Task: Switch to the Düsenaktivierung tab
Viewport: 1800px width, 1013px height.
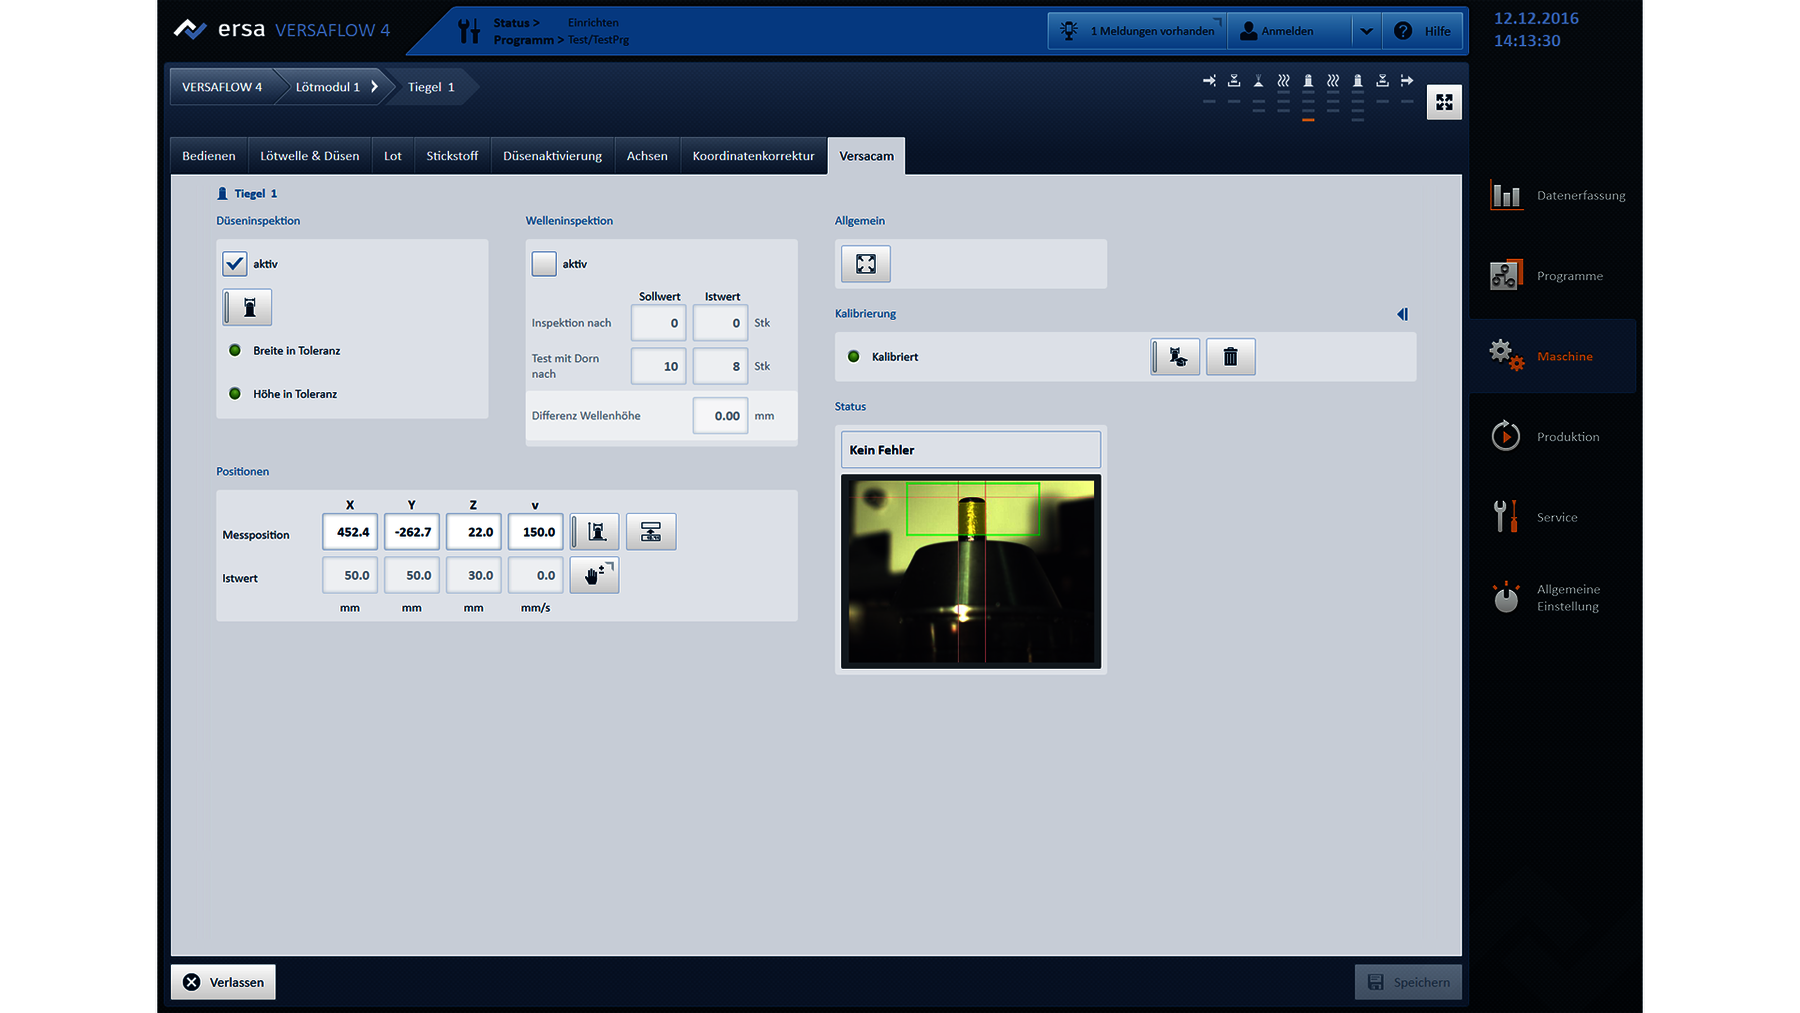Action: [552, 156]
